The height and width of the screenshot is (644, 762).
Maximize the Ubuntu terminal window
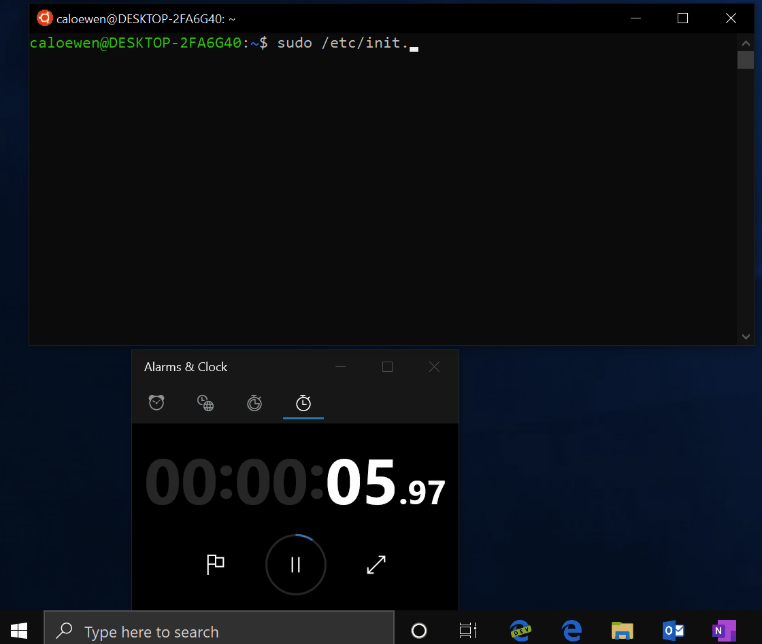tap(683, 18)
